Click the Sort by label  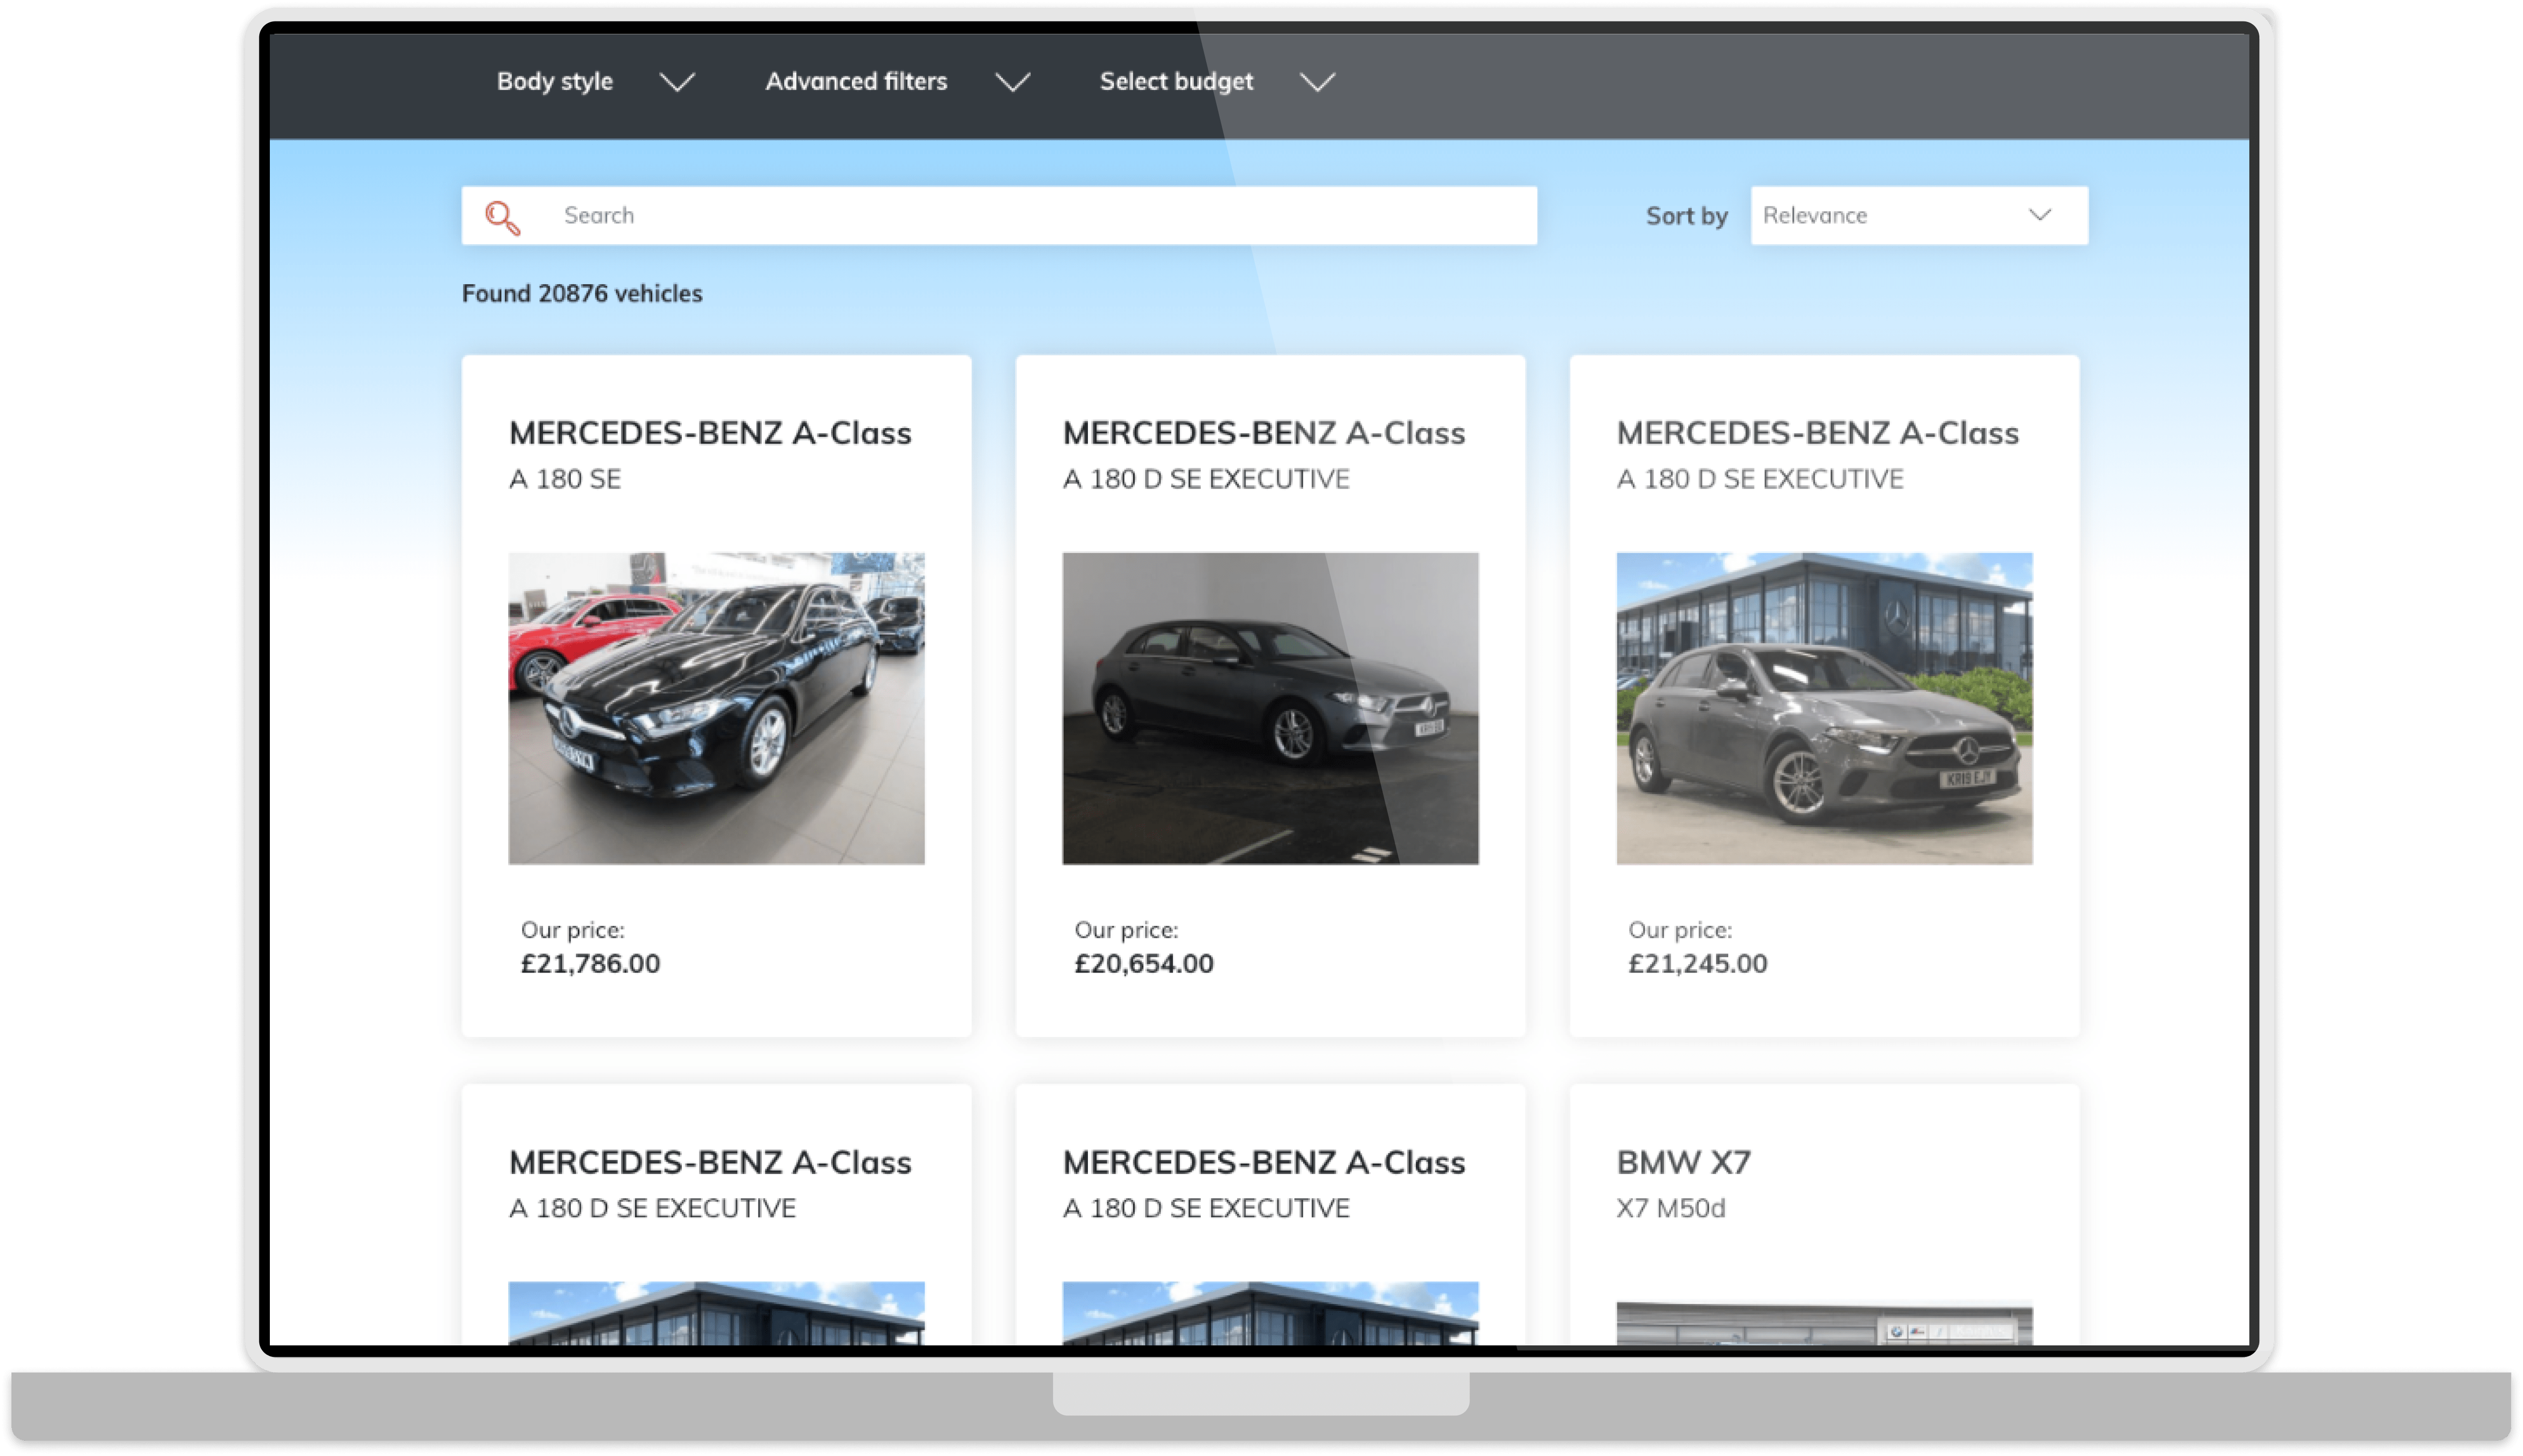pos(1686,216)
